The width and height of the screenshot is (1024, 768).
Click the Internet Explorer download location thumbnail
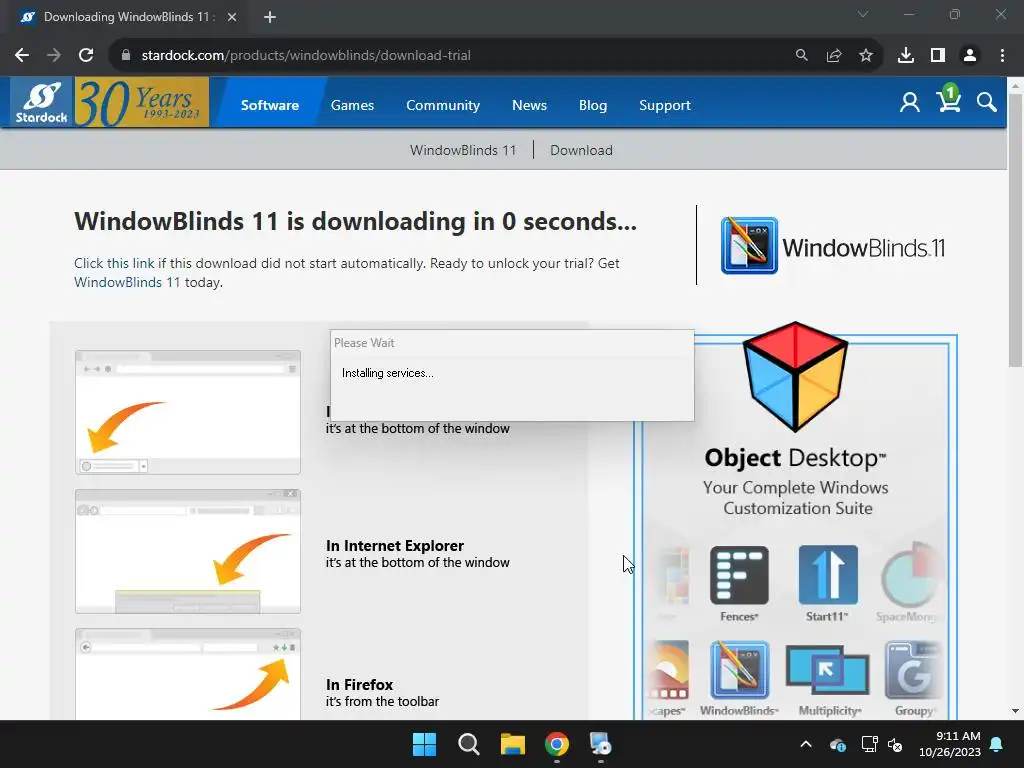tap(188, 551)
